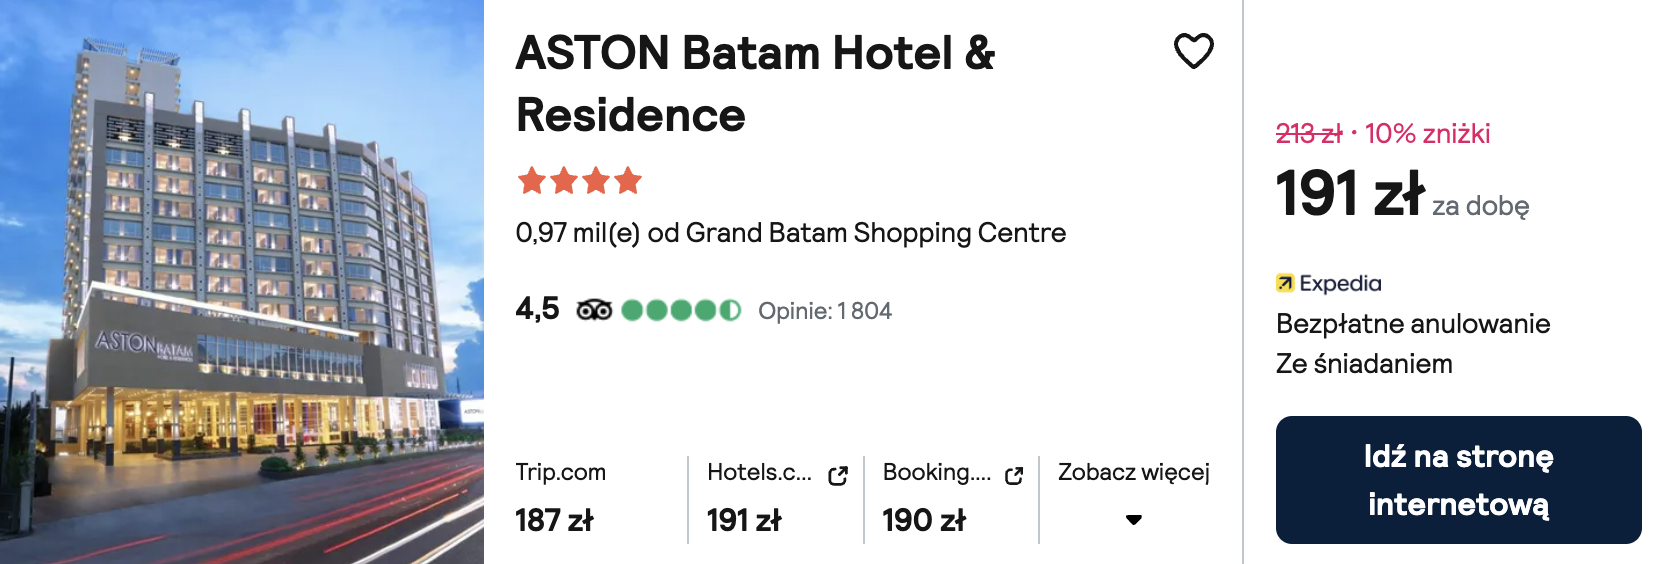Open Booking.com external link icon
1656x564 pixels.
click(1014, 476)
